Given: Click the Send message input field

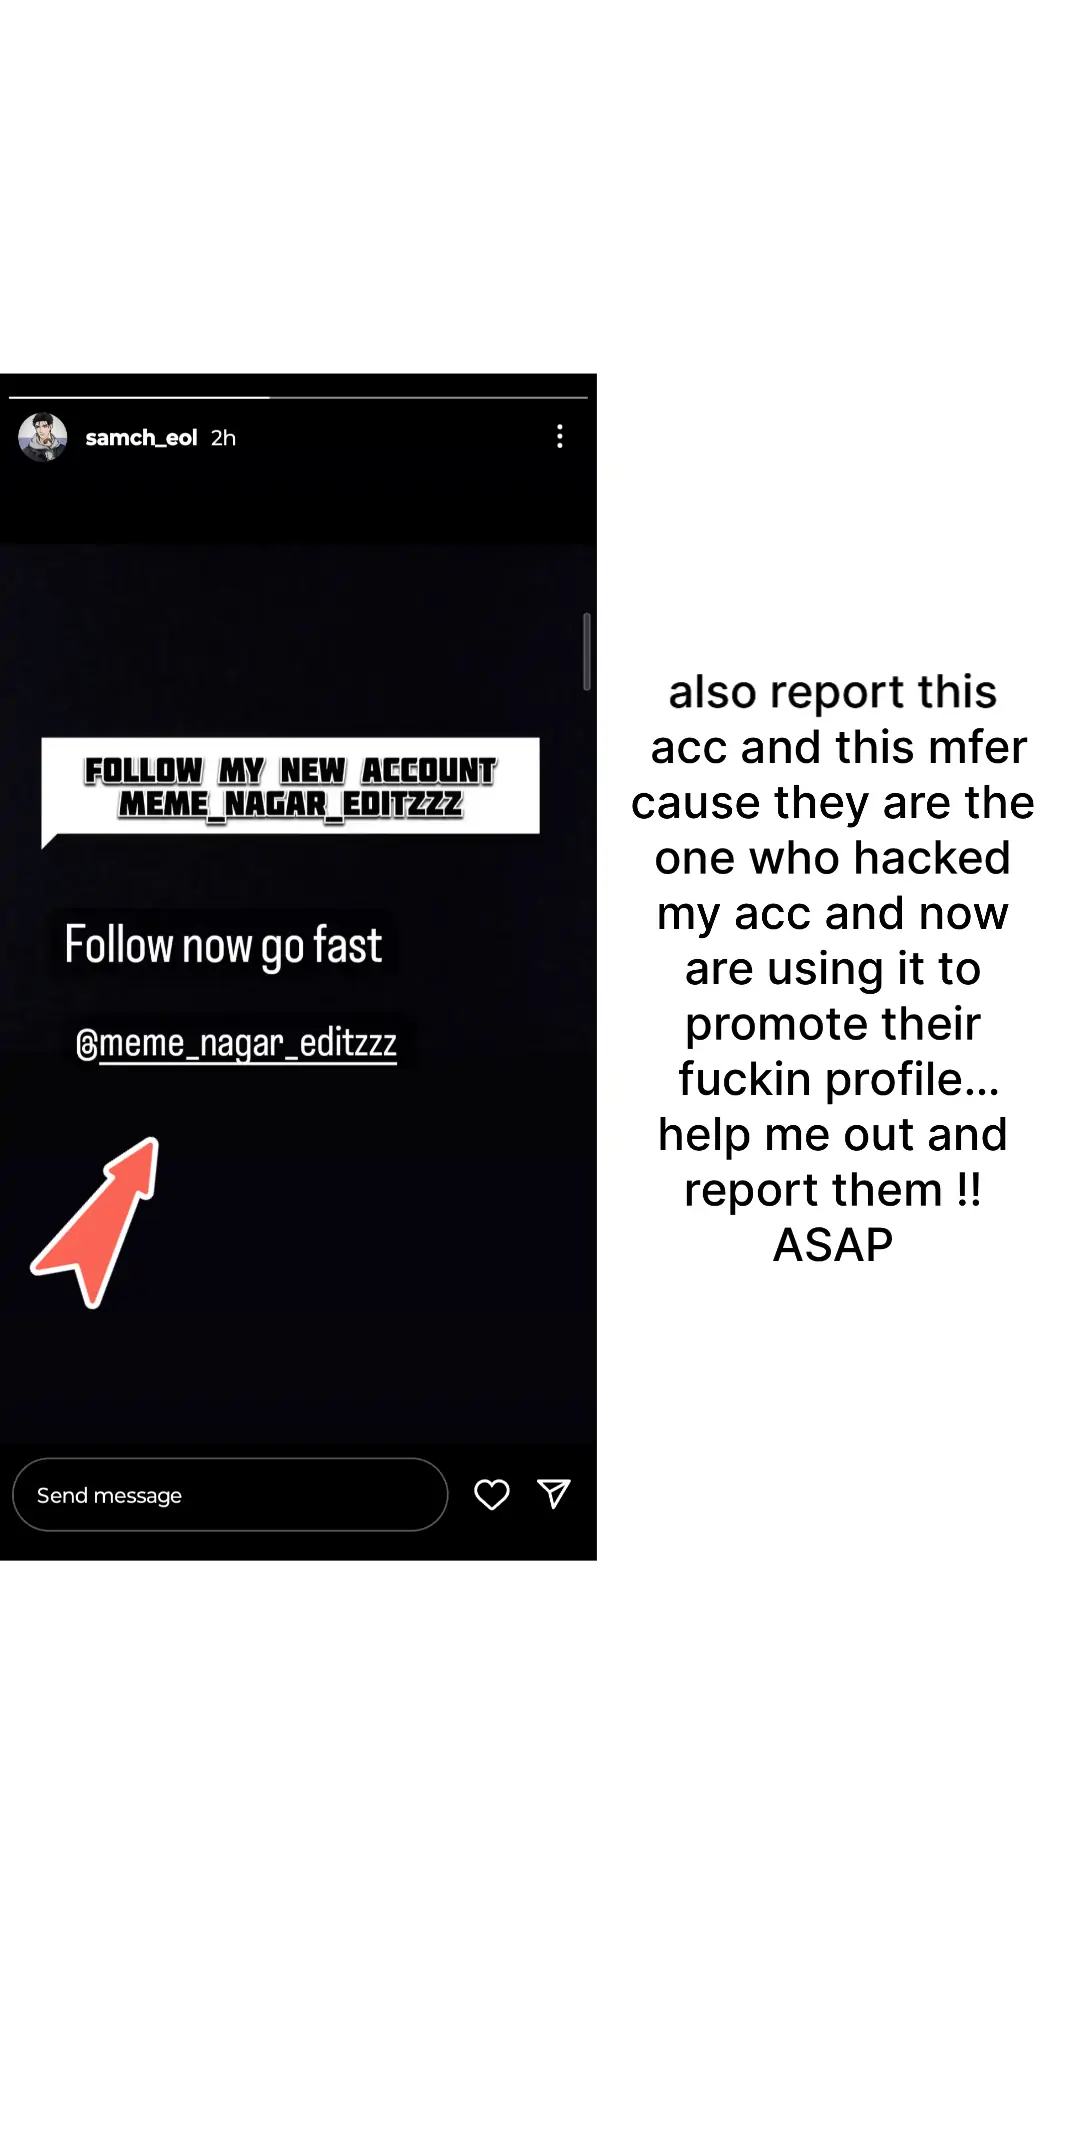Looking at the screenshot, I should (230, 1495).
